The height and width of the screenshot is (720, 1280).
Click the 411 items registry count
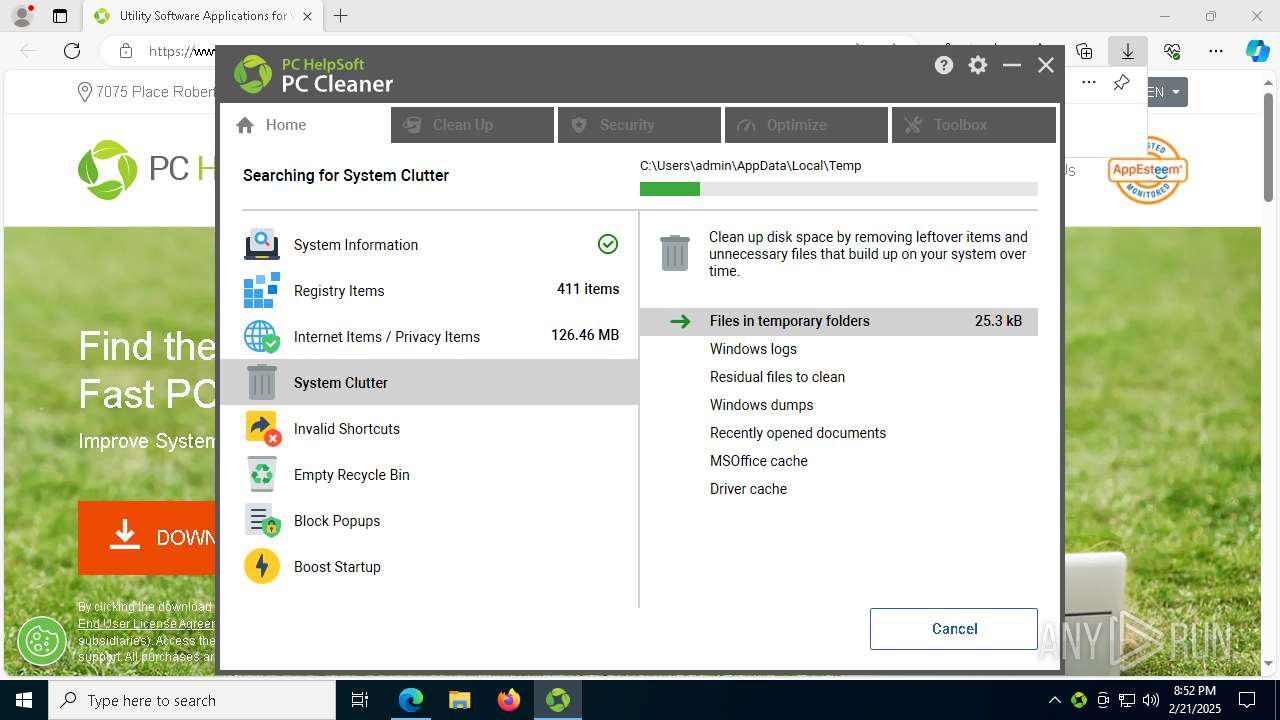point(588,289)
